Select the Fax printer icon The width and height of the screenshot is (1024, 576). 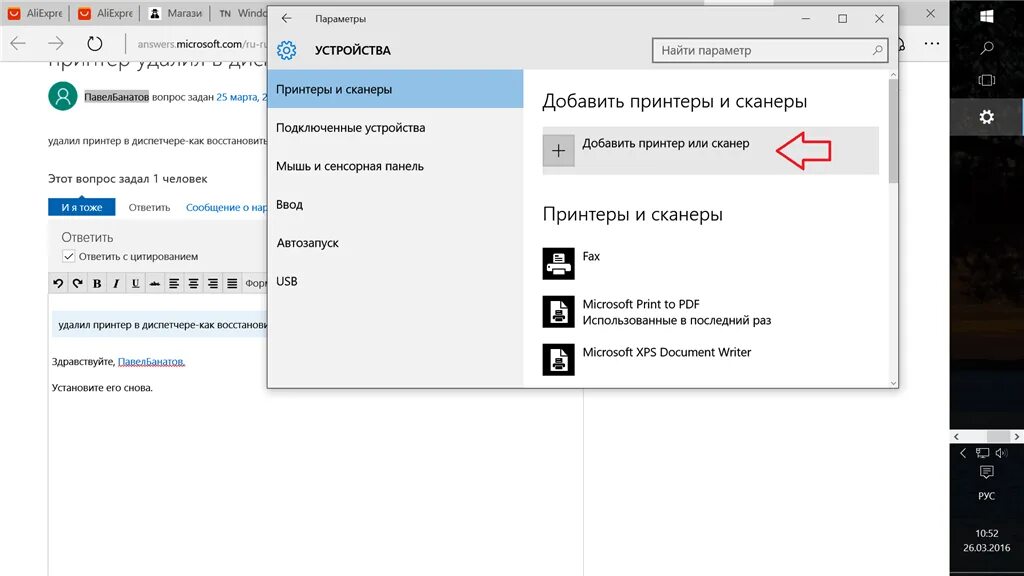click(558, 263)
